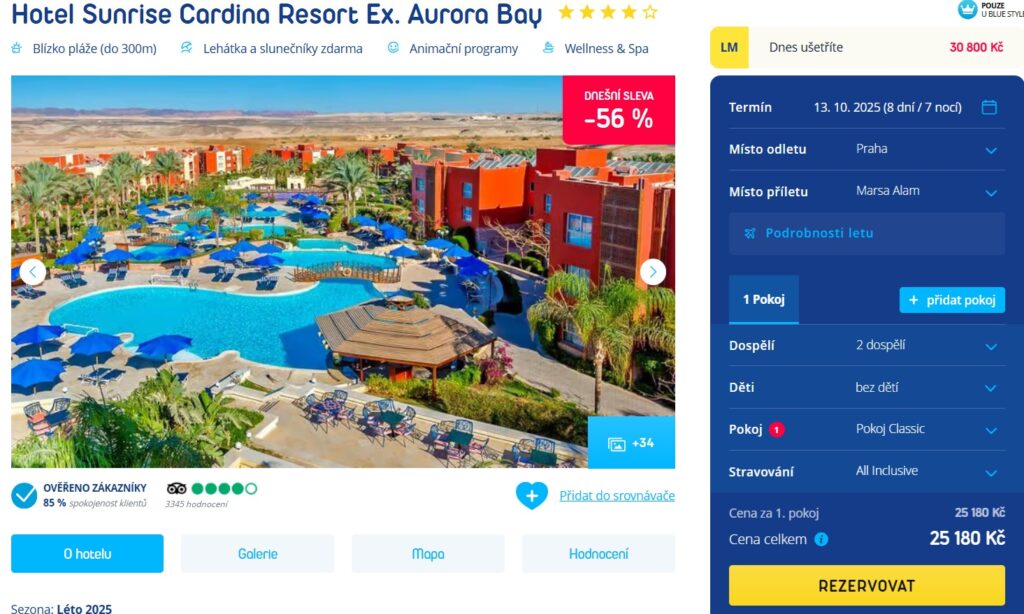1024x614 pixels.
Task: Go to previous hotel photo with left arrow
Action: click(x=33, y=272)
